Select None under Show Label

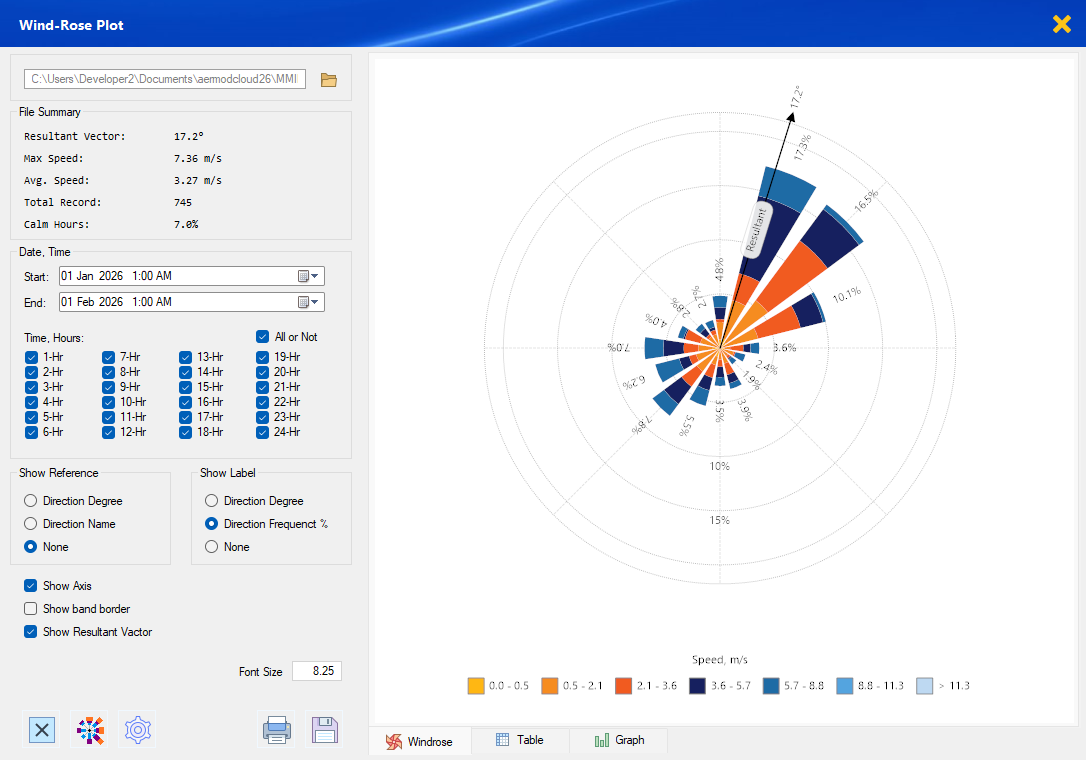[x=212, y=547]
